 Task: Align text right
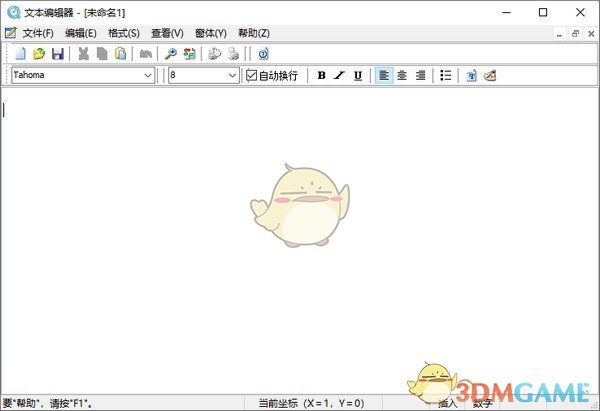coord(420,75)
